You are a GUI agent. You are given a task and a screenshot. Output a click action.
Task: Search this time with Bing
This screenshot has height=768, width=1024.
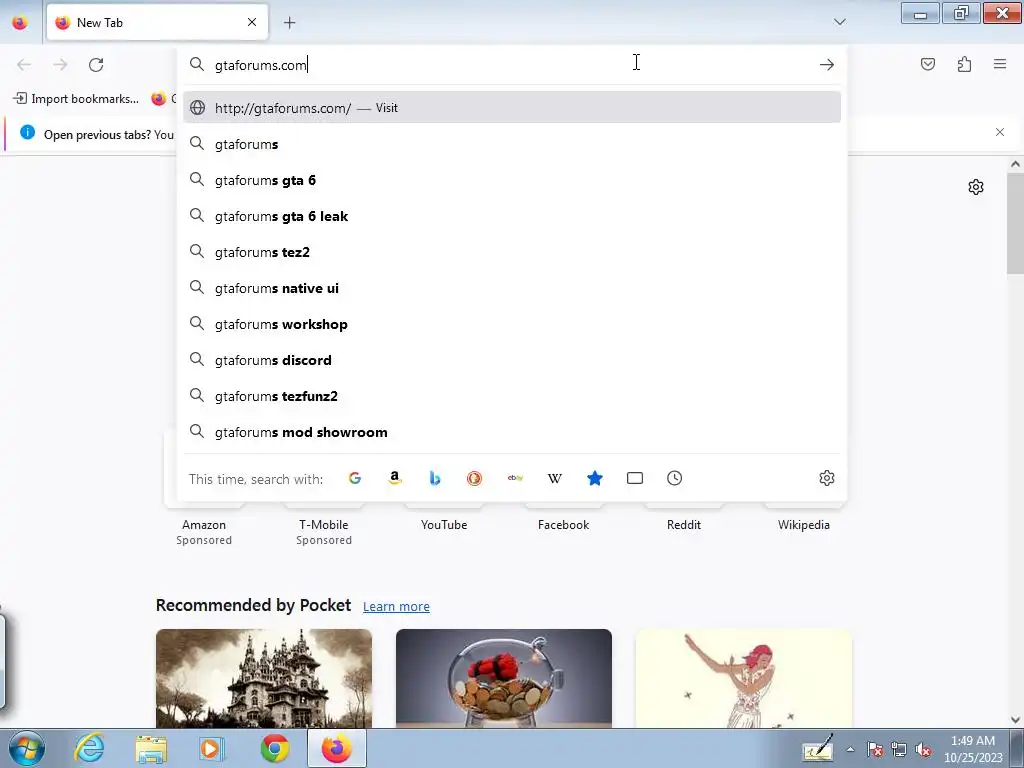(x=435, y=478)
